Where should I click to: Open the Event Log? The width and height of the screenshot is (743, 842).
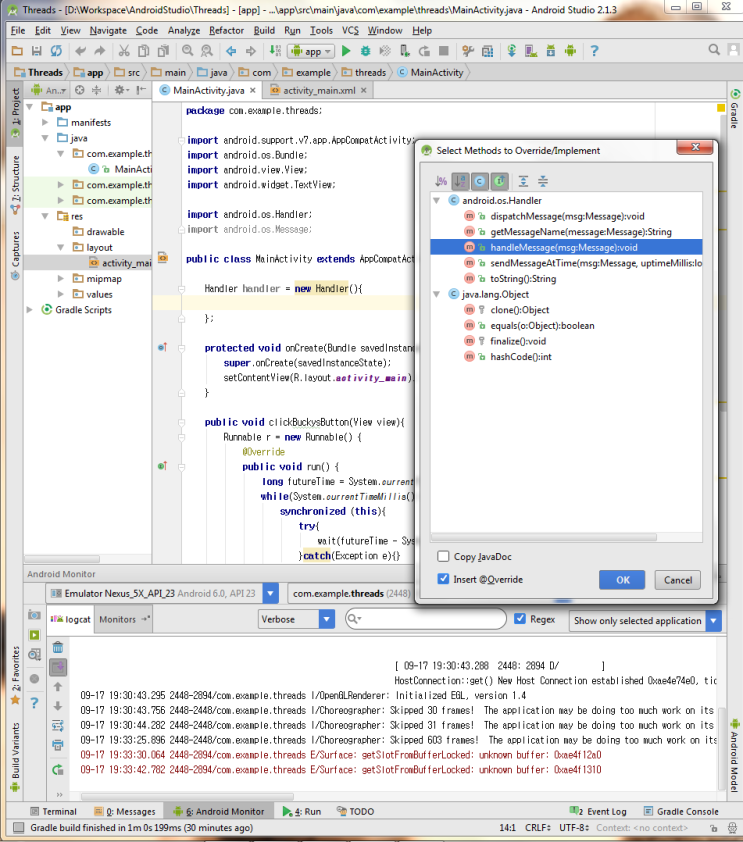click(x=599, y=811)
